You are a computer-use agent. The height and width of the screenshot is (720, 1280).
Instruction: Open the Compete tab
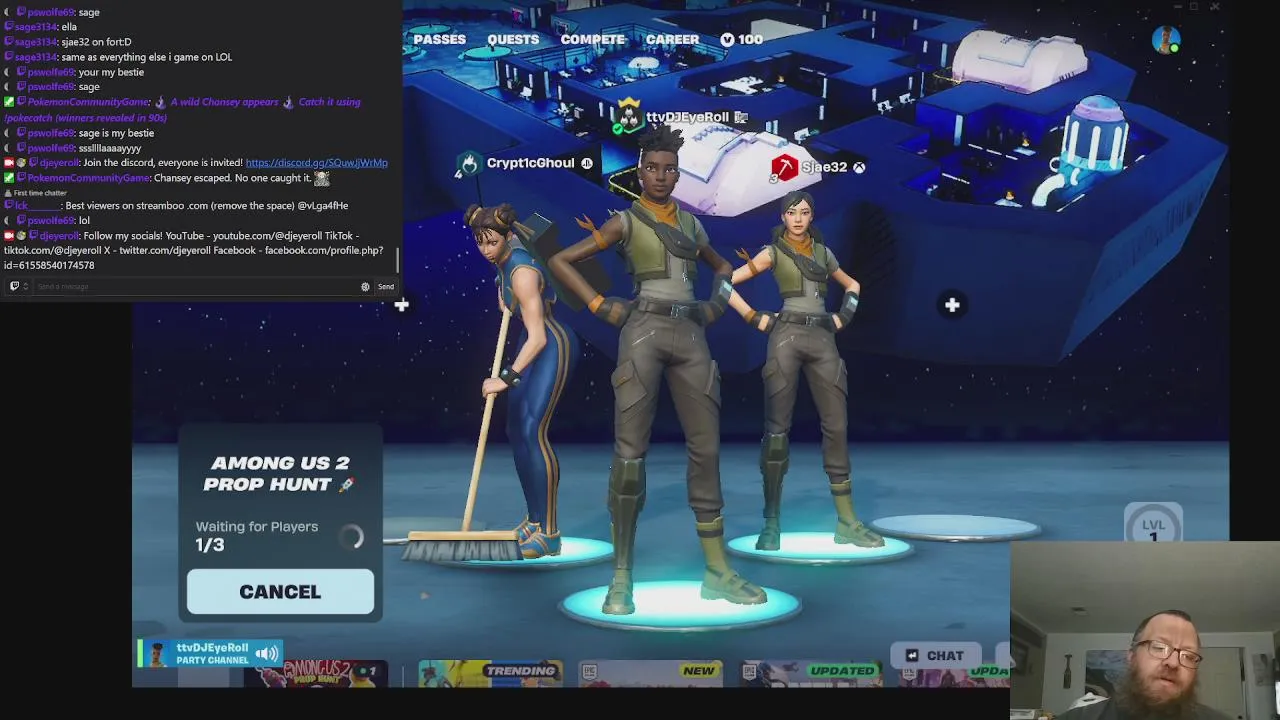(592, 39)
